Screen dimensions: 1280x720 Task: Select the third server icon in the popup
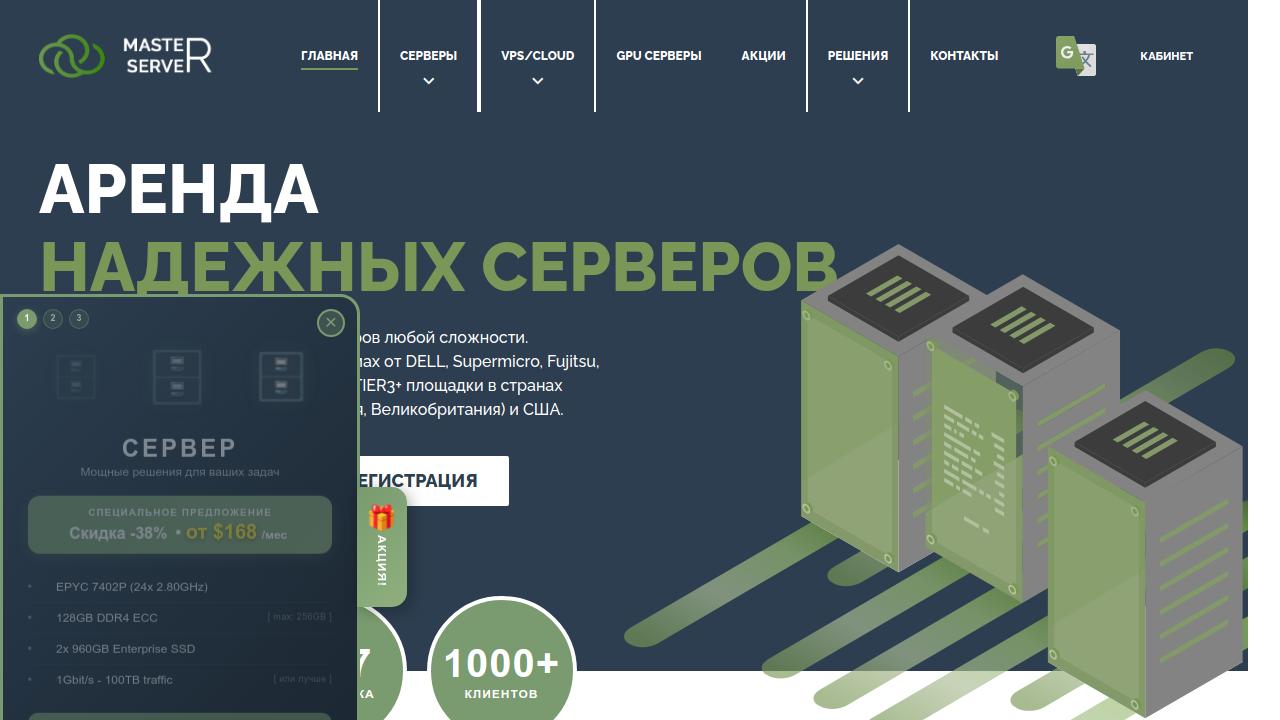pyautogui.click(x=281, y=376)
